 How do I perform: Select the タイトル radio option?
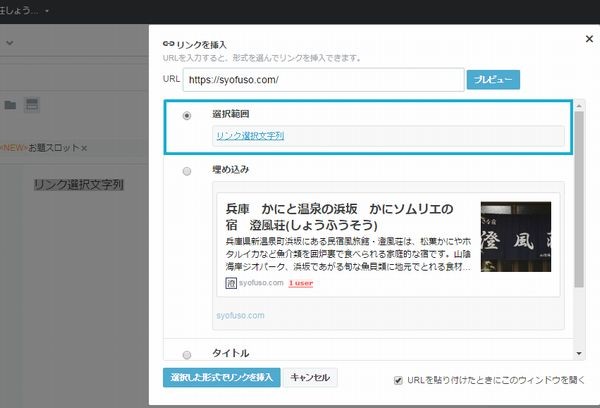click(187, 355)
